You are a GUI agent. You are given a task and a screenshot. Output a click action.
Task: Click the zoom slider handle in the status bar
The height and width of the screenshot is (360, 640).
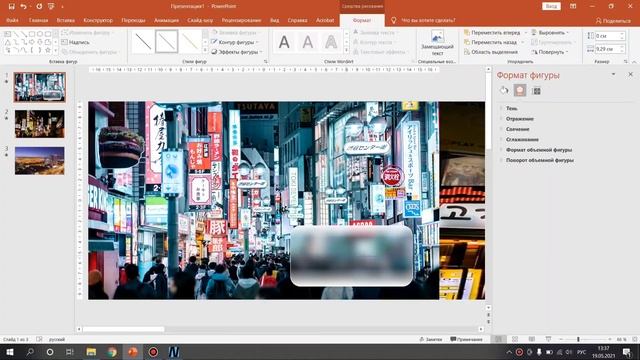578,339
